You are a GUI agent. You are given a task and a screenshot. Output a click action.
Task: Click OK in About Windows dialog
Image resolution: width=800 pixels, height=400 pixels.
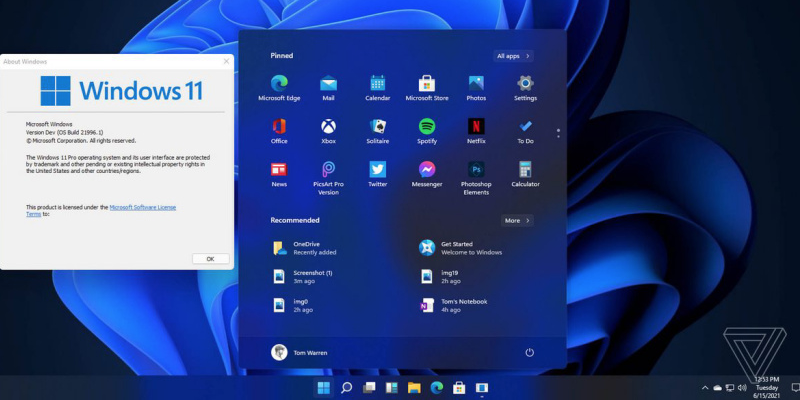210,258
